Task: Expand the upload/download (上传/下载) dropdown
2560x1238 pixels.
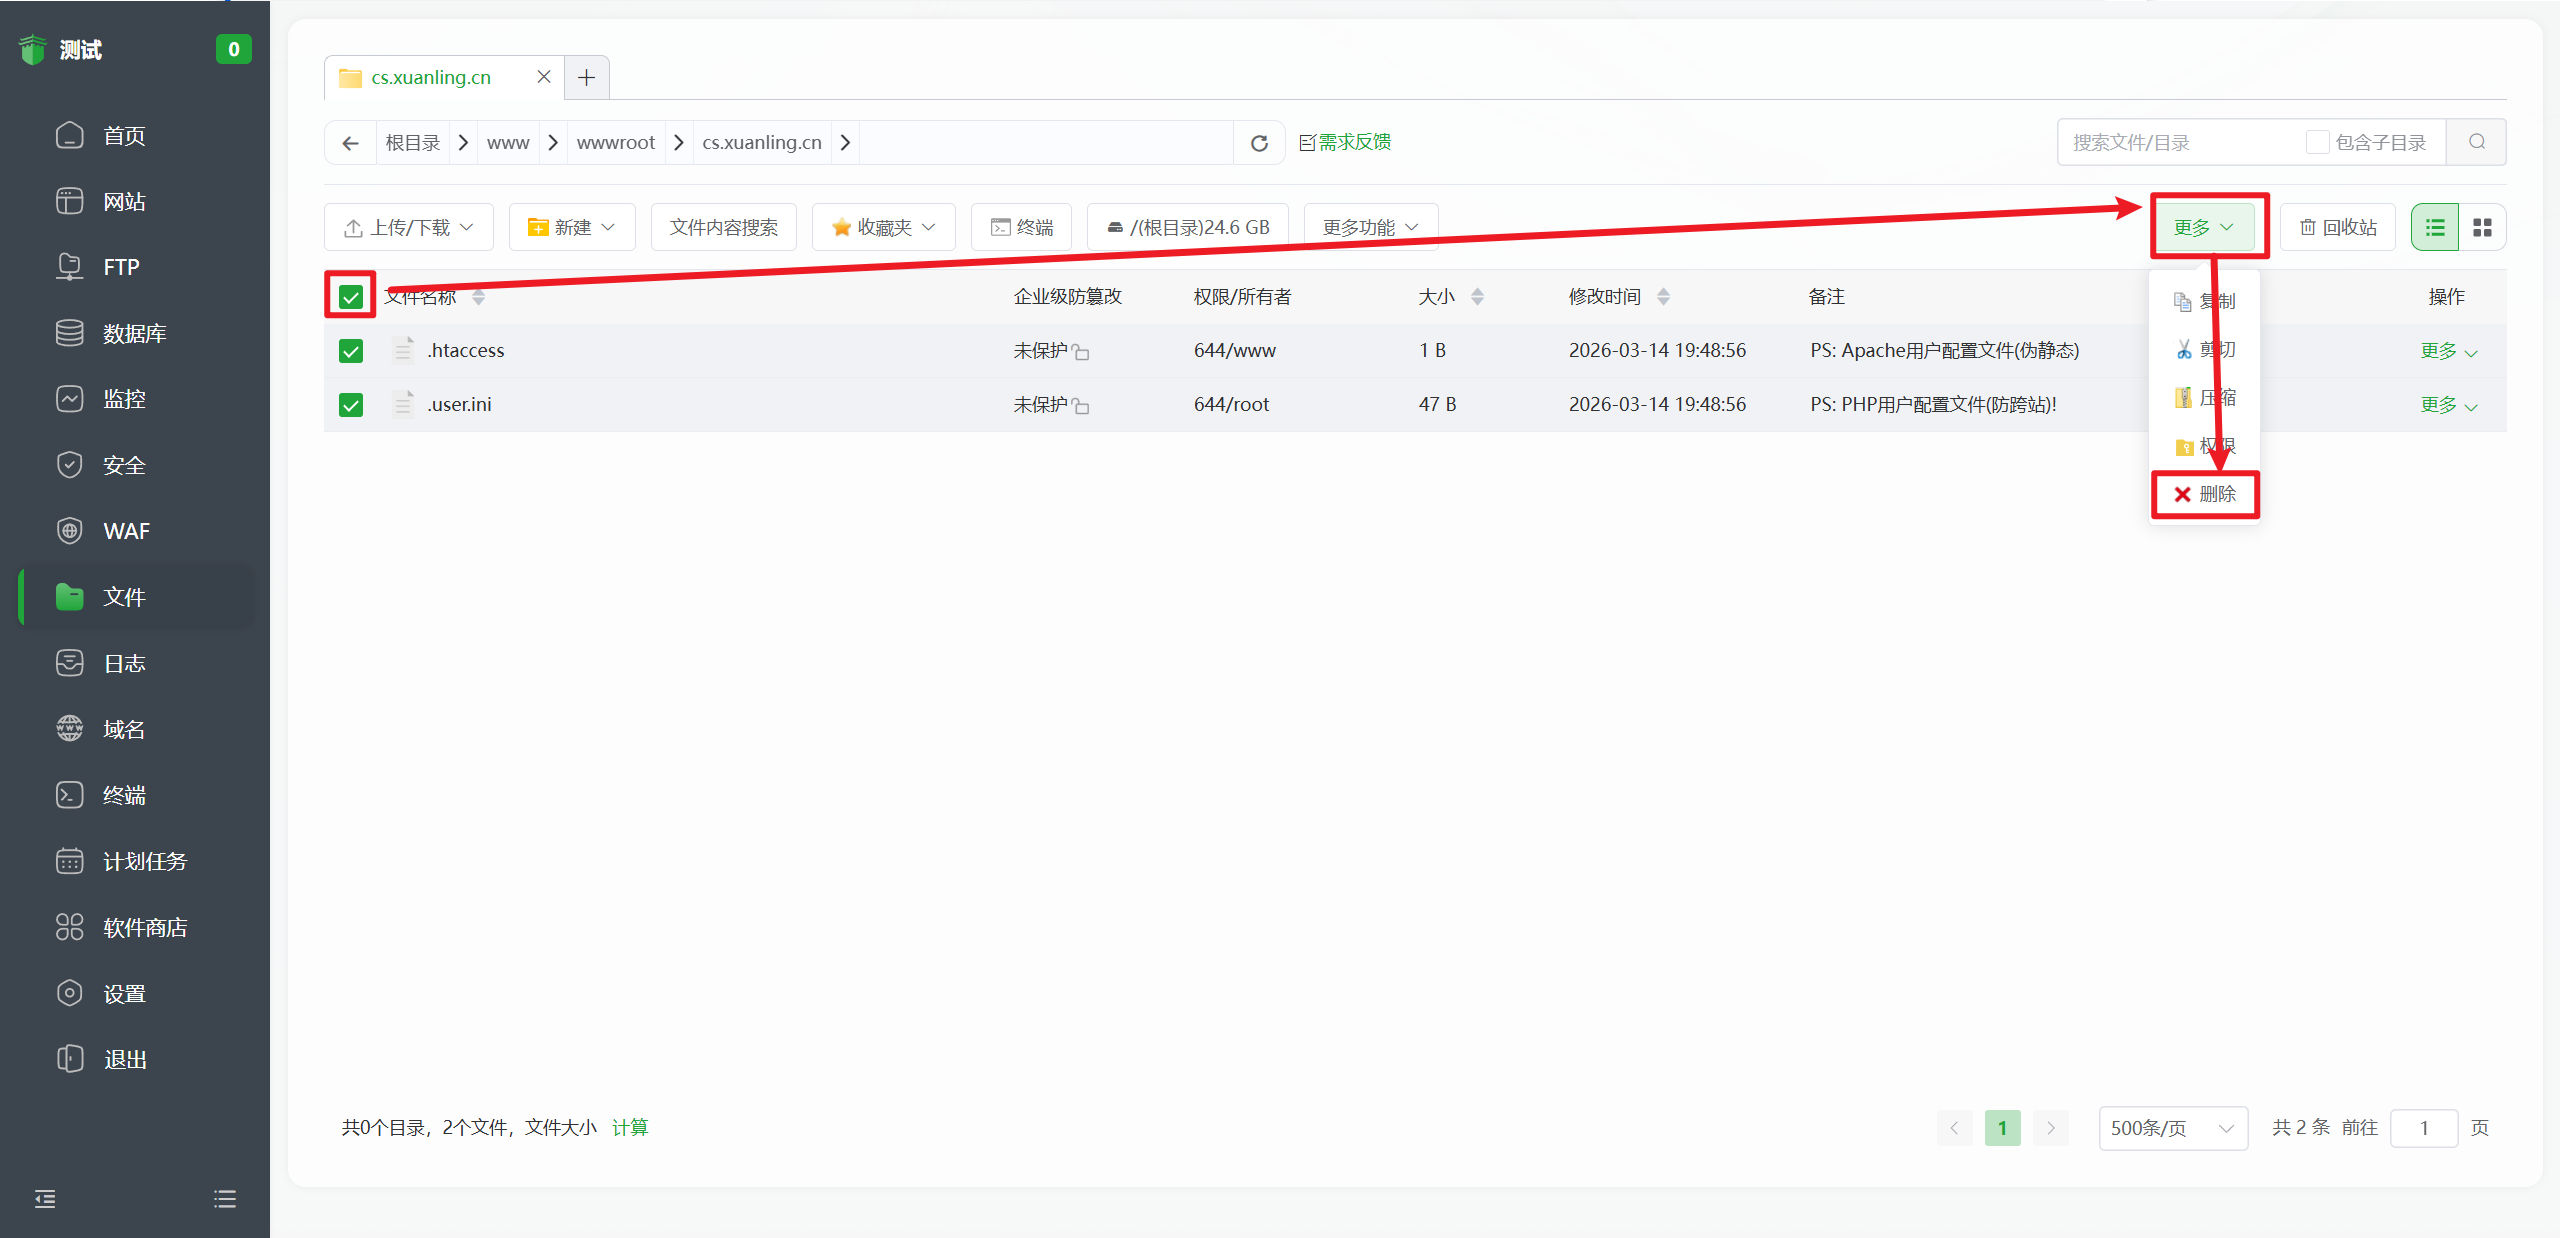Action: (x=408, y=228)
